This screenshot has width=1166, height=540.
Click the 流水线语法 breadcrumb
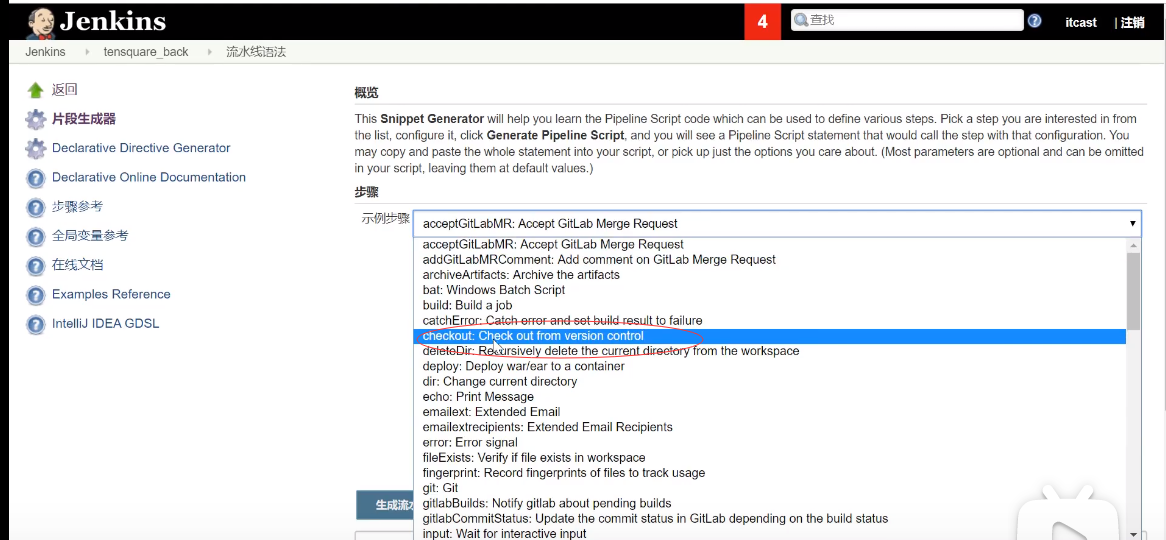(256, 52)
